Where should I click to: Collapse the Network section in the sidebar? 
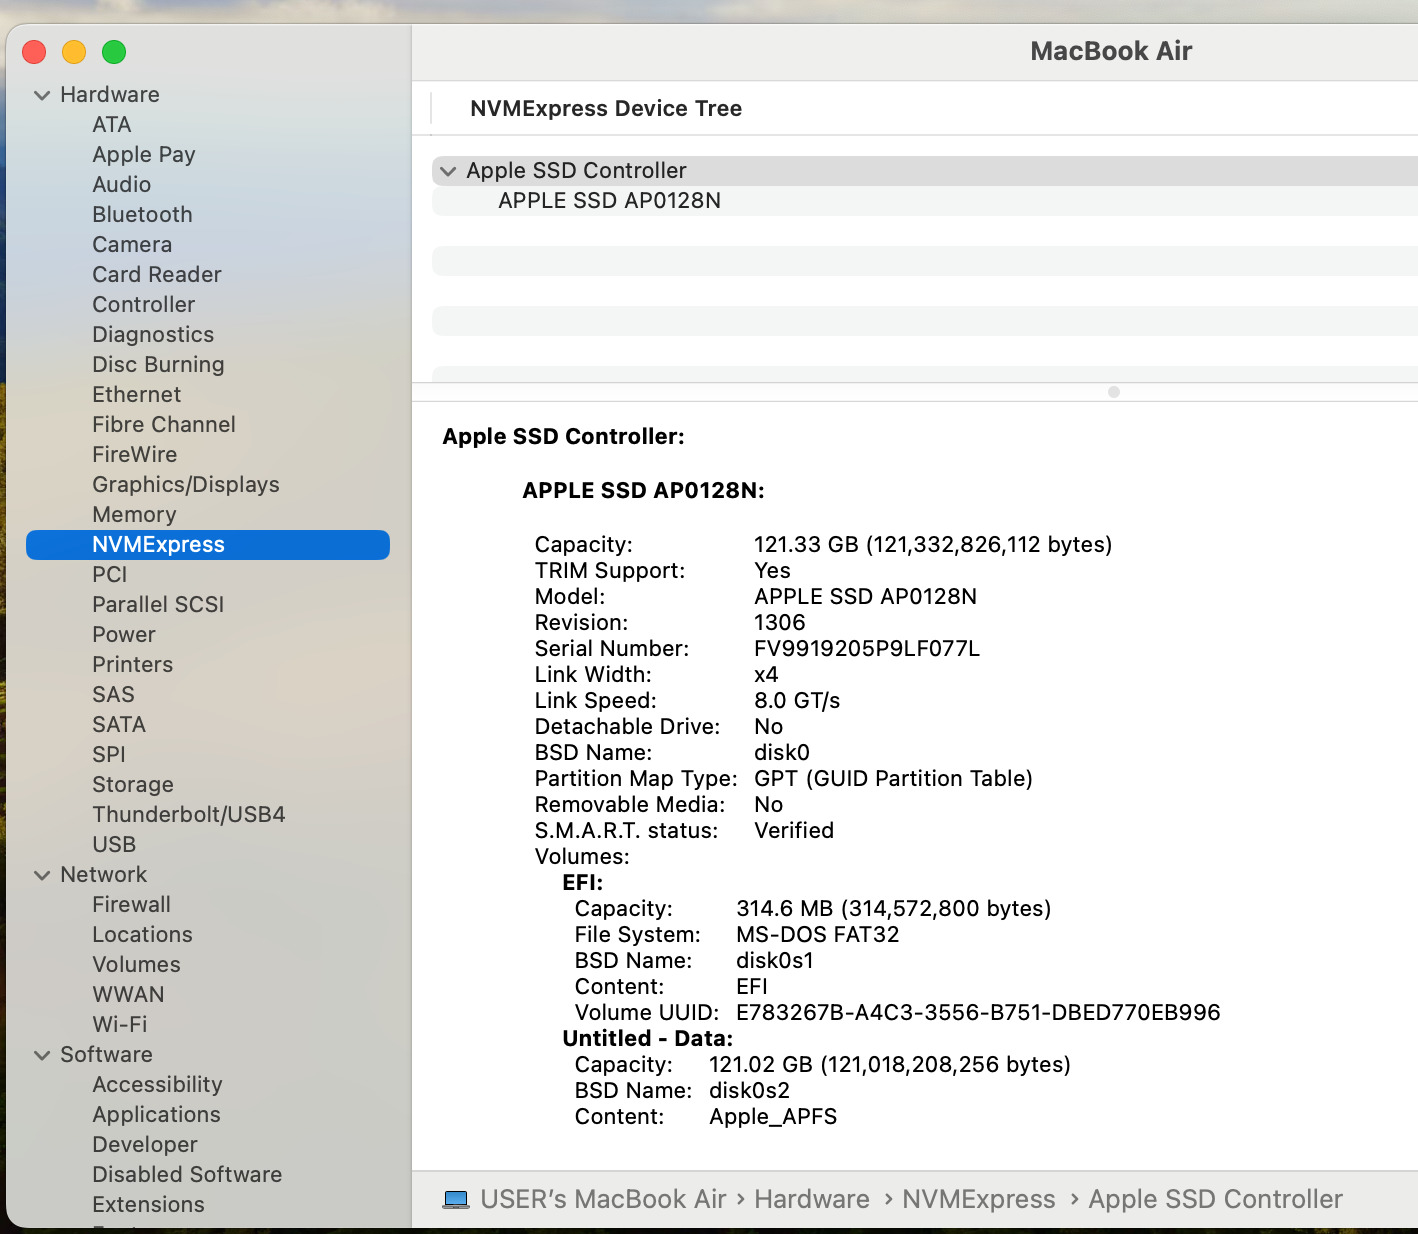click(x=42, y=874)
